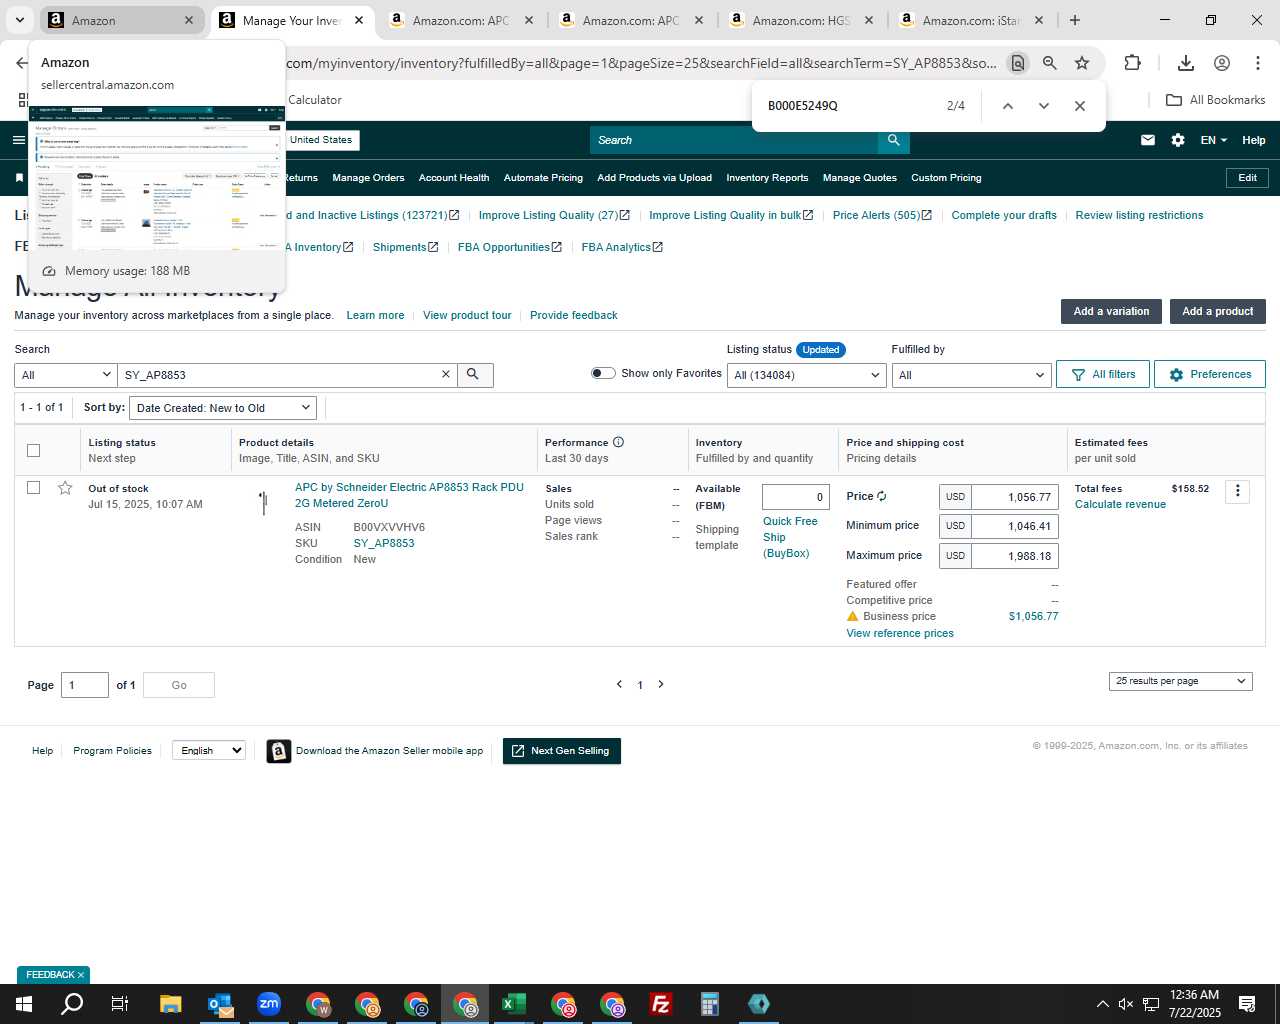Image resolution: width=1280 pixels, height=1024 pixels.
Task: Click the inventory search magnifier button
Action: [x=473, y=375]
